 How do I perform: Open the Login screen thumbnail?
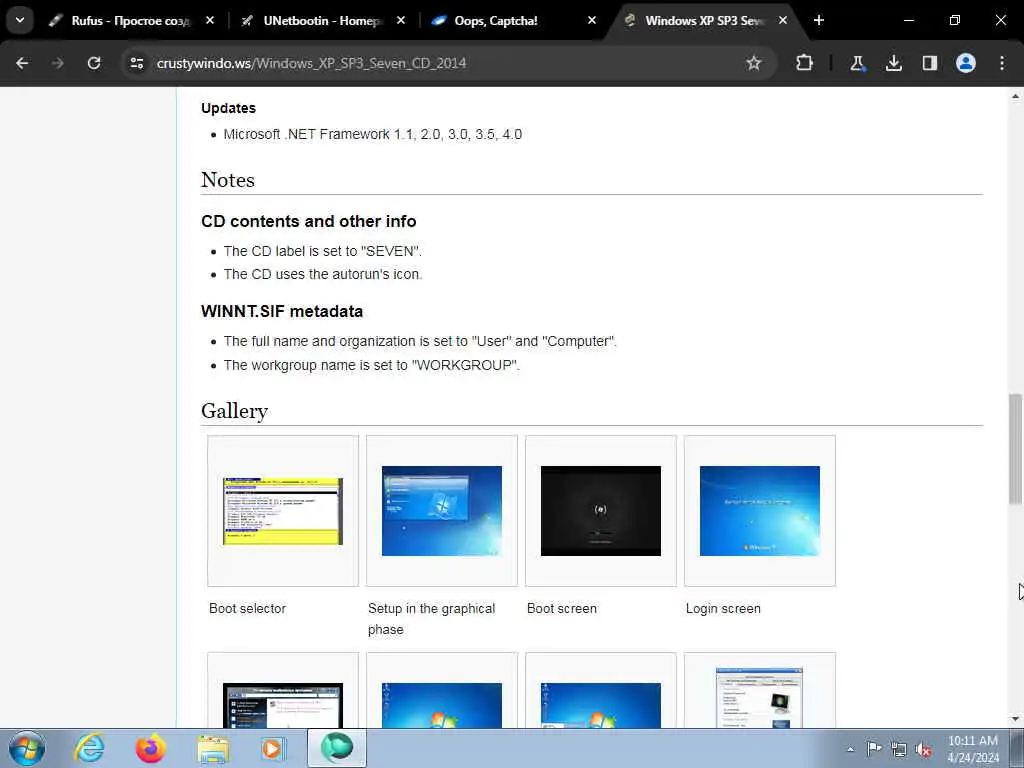760,511
